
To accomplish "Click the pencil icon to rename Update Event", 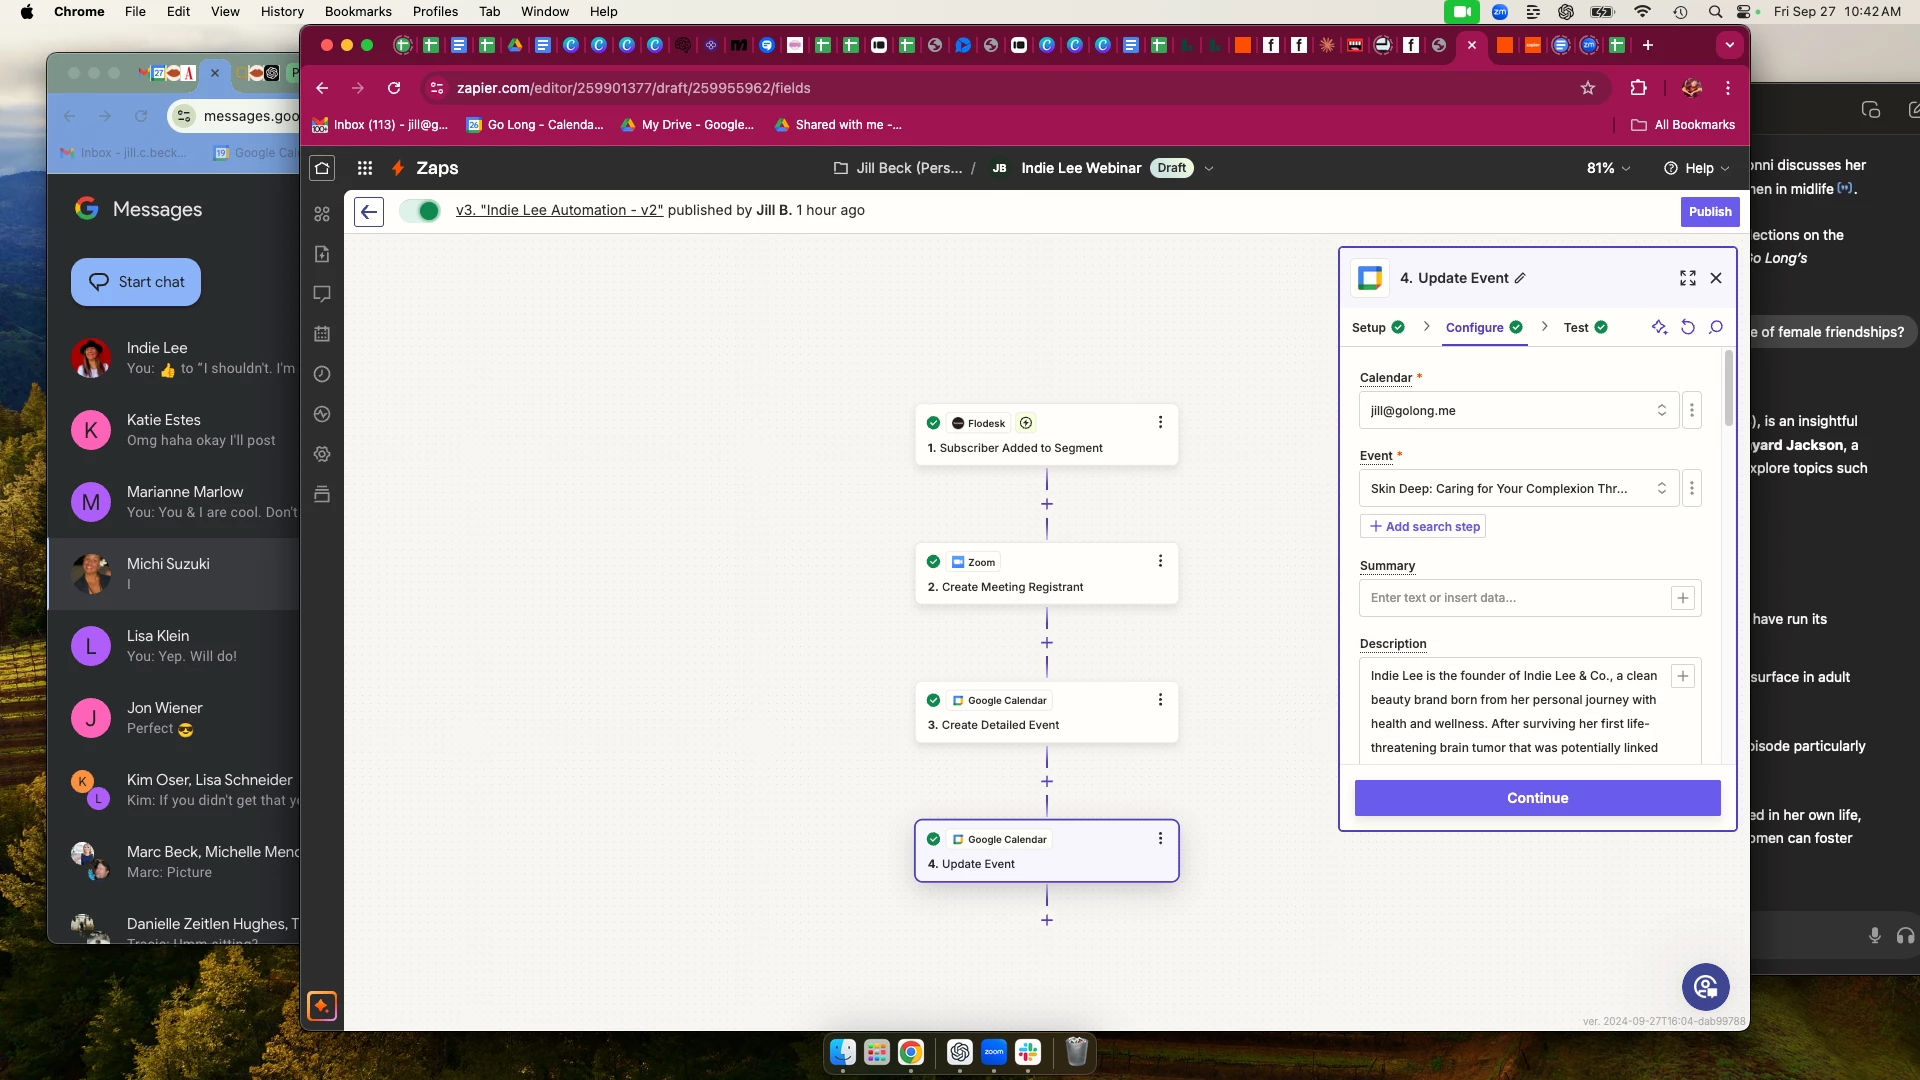I will tap(1520, 278).
